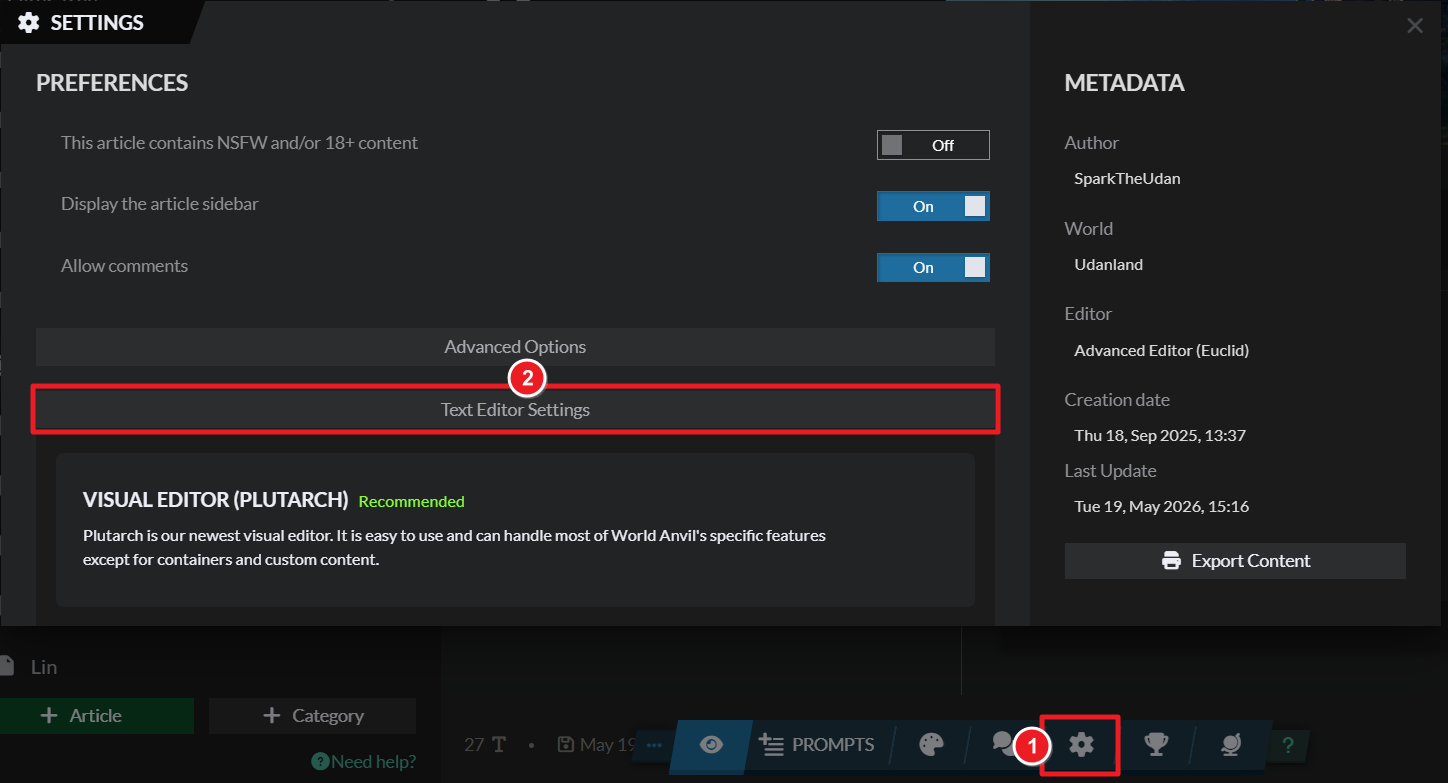Click last update Tue 19, May 2026, 15:16
1448x783 pixels.
coord(1161,506)
